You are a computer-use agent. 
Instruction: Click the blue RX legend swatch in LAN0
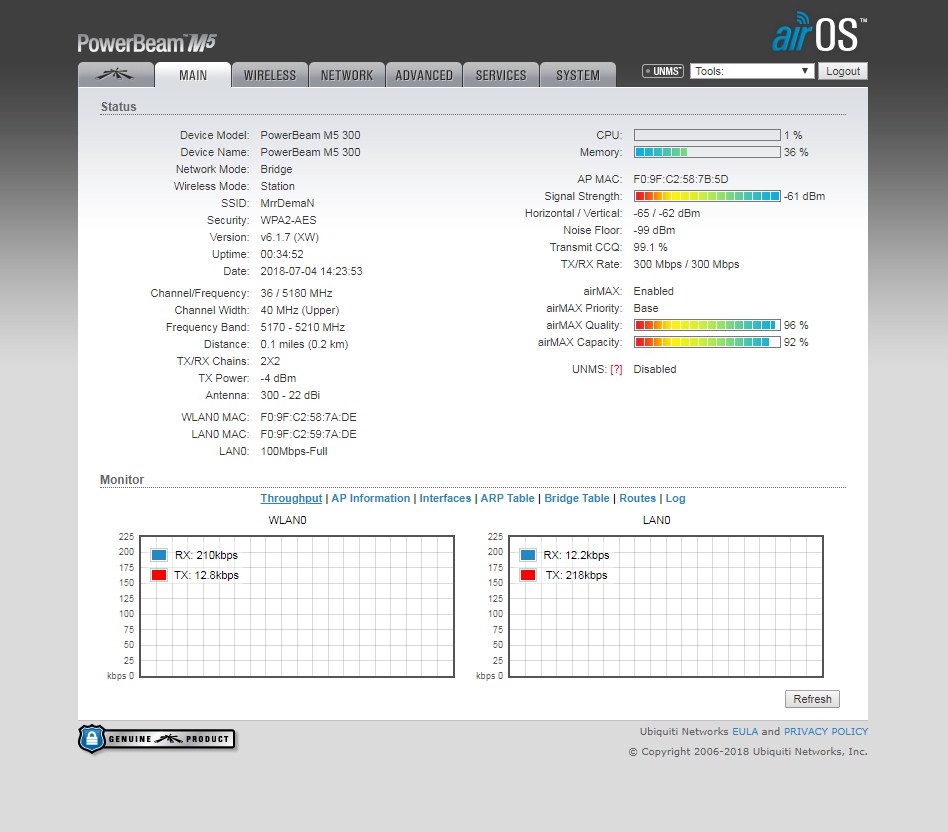pos(528,555)
